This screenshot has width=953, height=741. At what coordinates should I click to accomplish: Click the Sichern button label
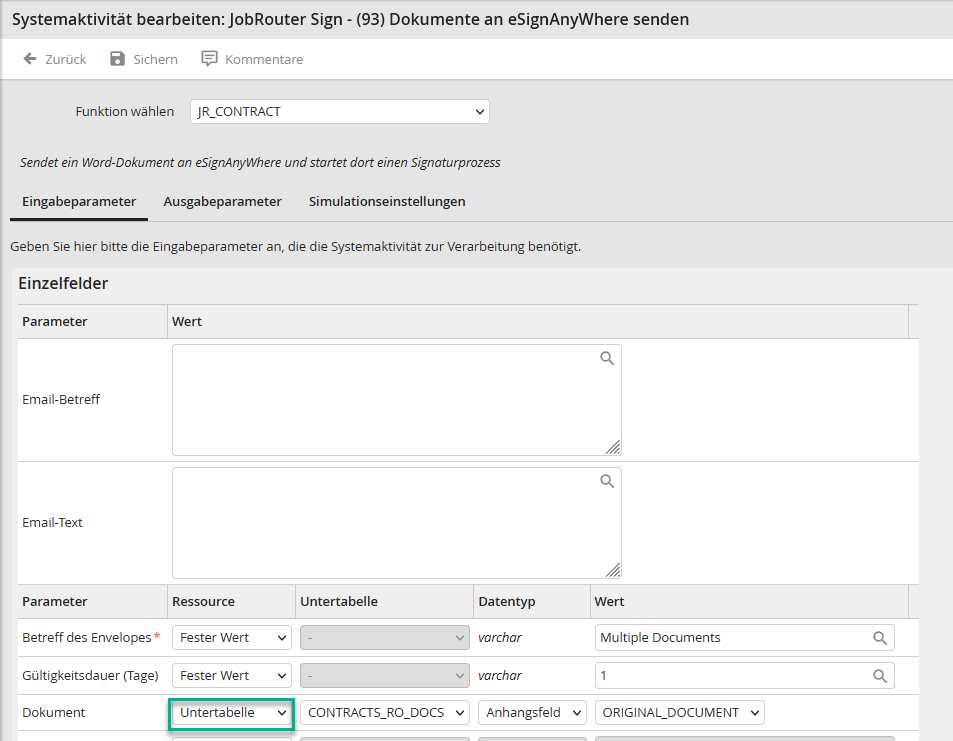(155, 59)
